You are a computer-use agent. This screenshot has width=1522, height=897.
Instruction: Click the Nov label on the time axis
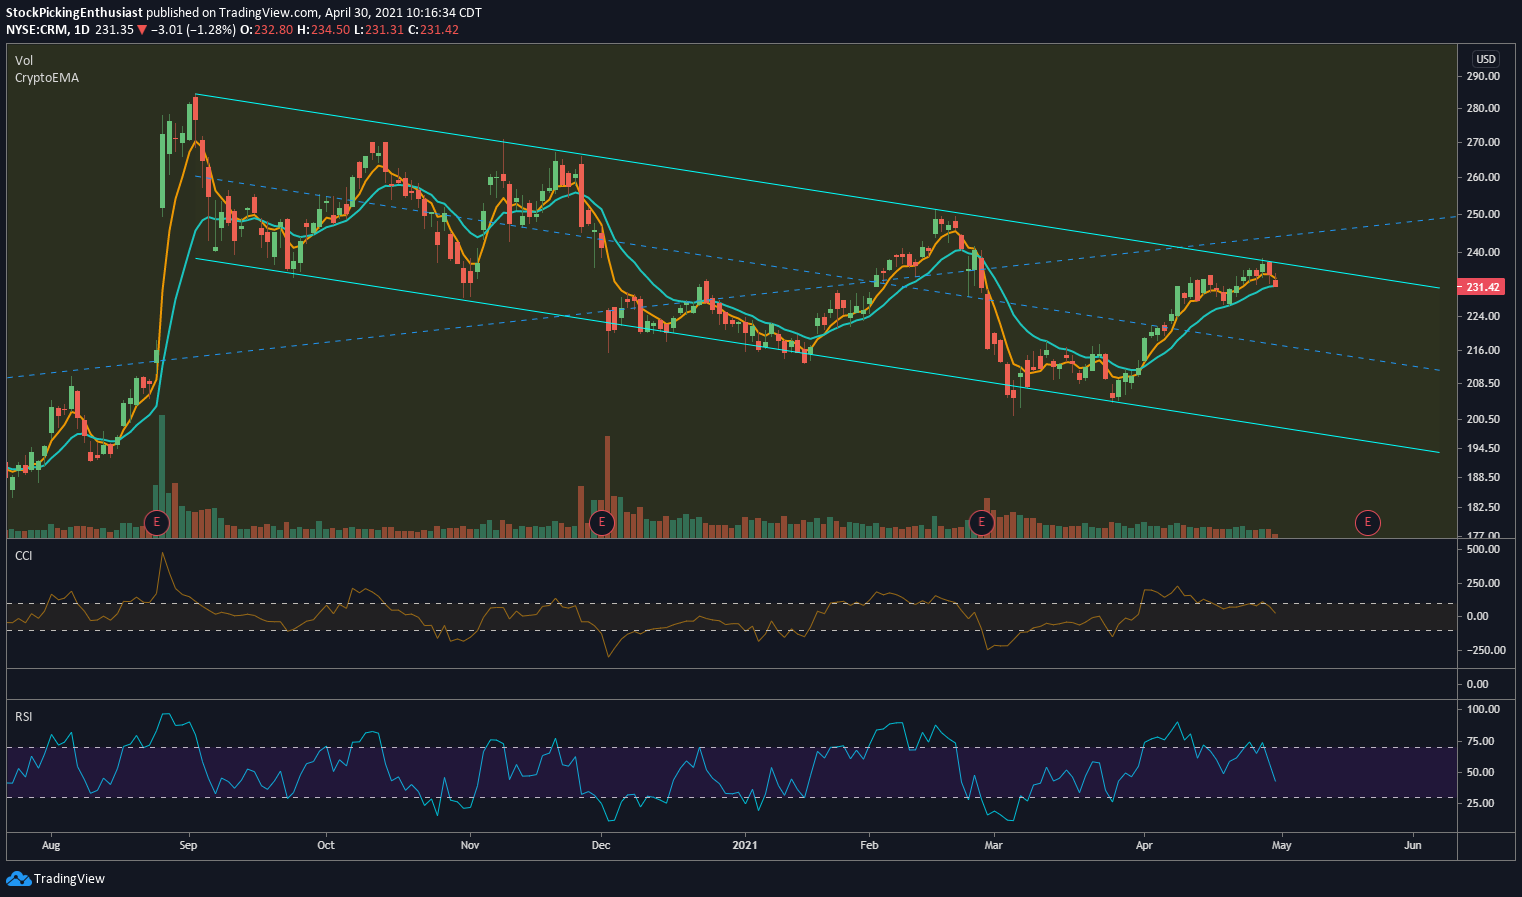click(470, 845)
